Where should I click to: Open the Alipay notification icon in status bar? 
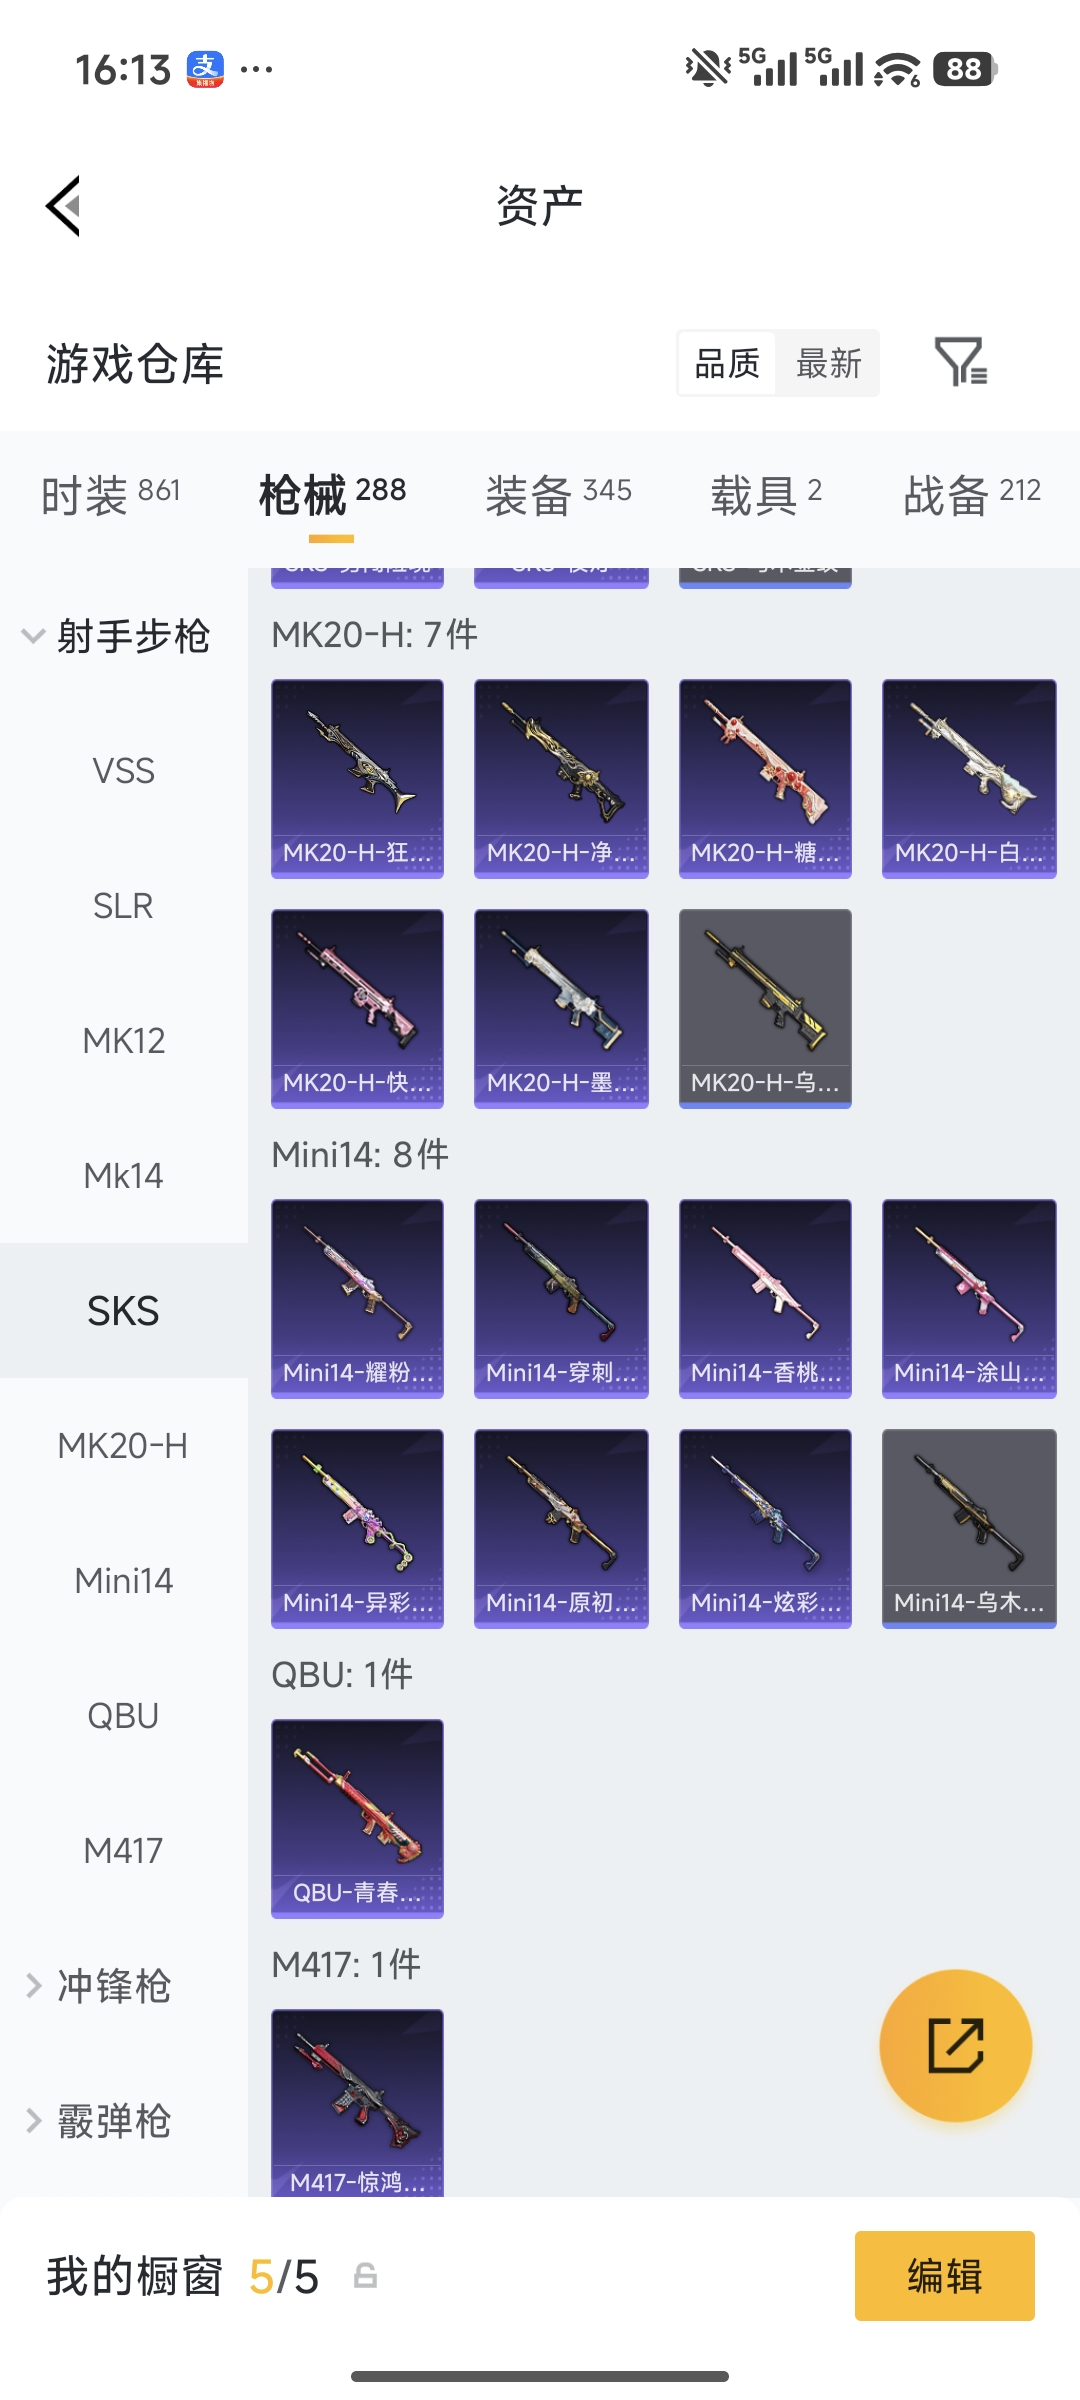coord(205,70)
